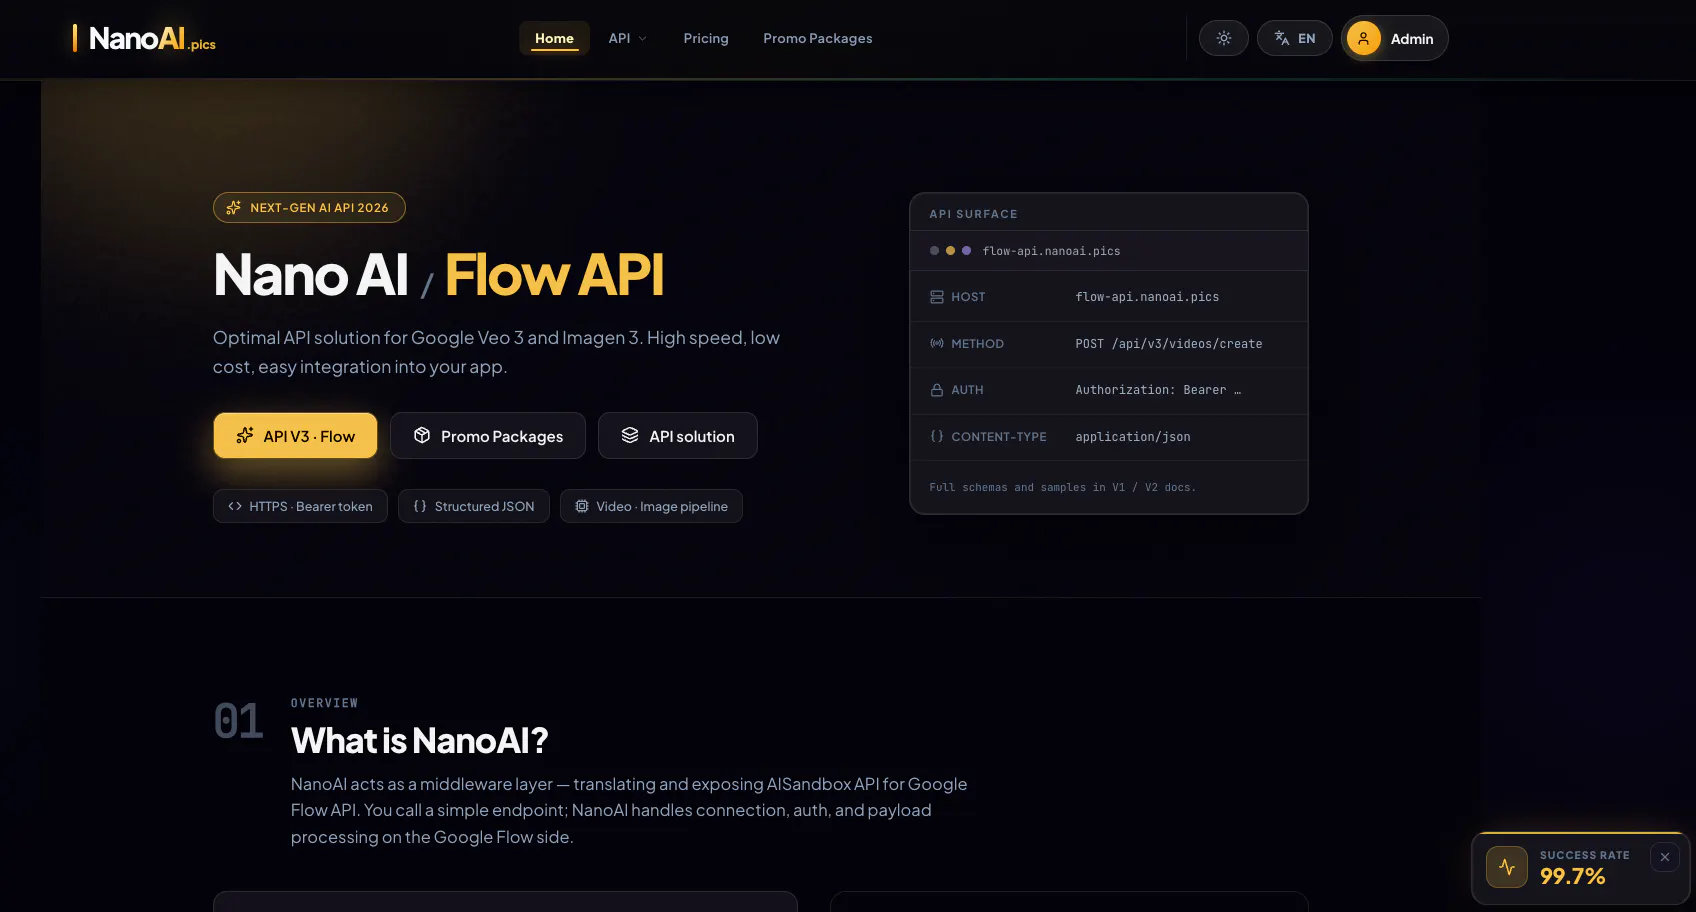Screen dimensions: 1696x912
Task: Click the CONTENT-TYPE braces icon
Action: pos(937,436)
